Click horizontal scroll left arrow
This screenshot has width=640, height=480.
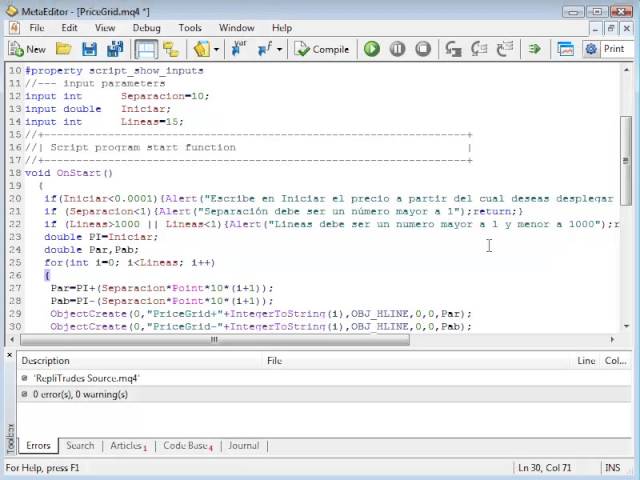[x=12, y=340]
